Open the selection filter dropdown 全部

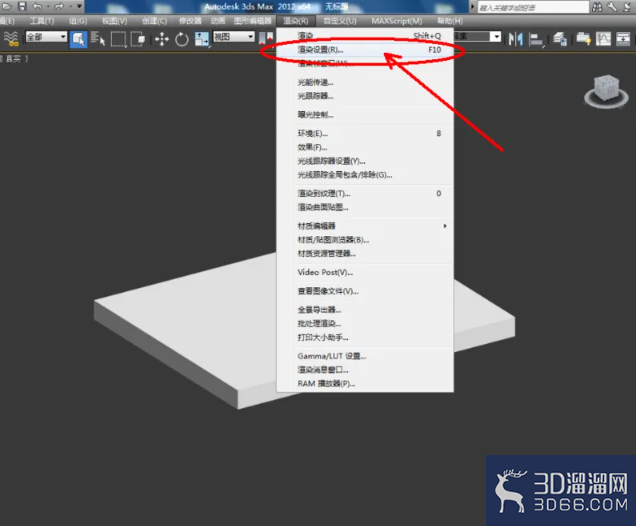(46, 37)
